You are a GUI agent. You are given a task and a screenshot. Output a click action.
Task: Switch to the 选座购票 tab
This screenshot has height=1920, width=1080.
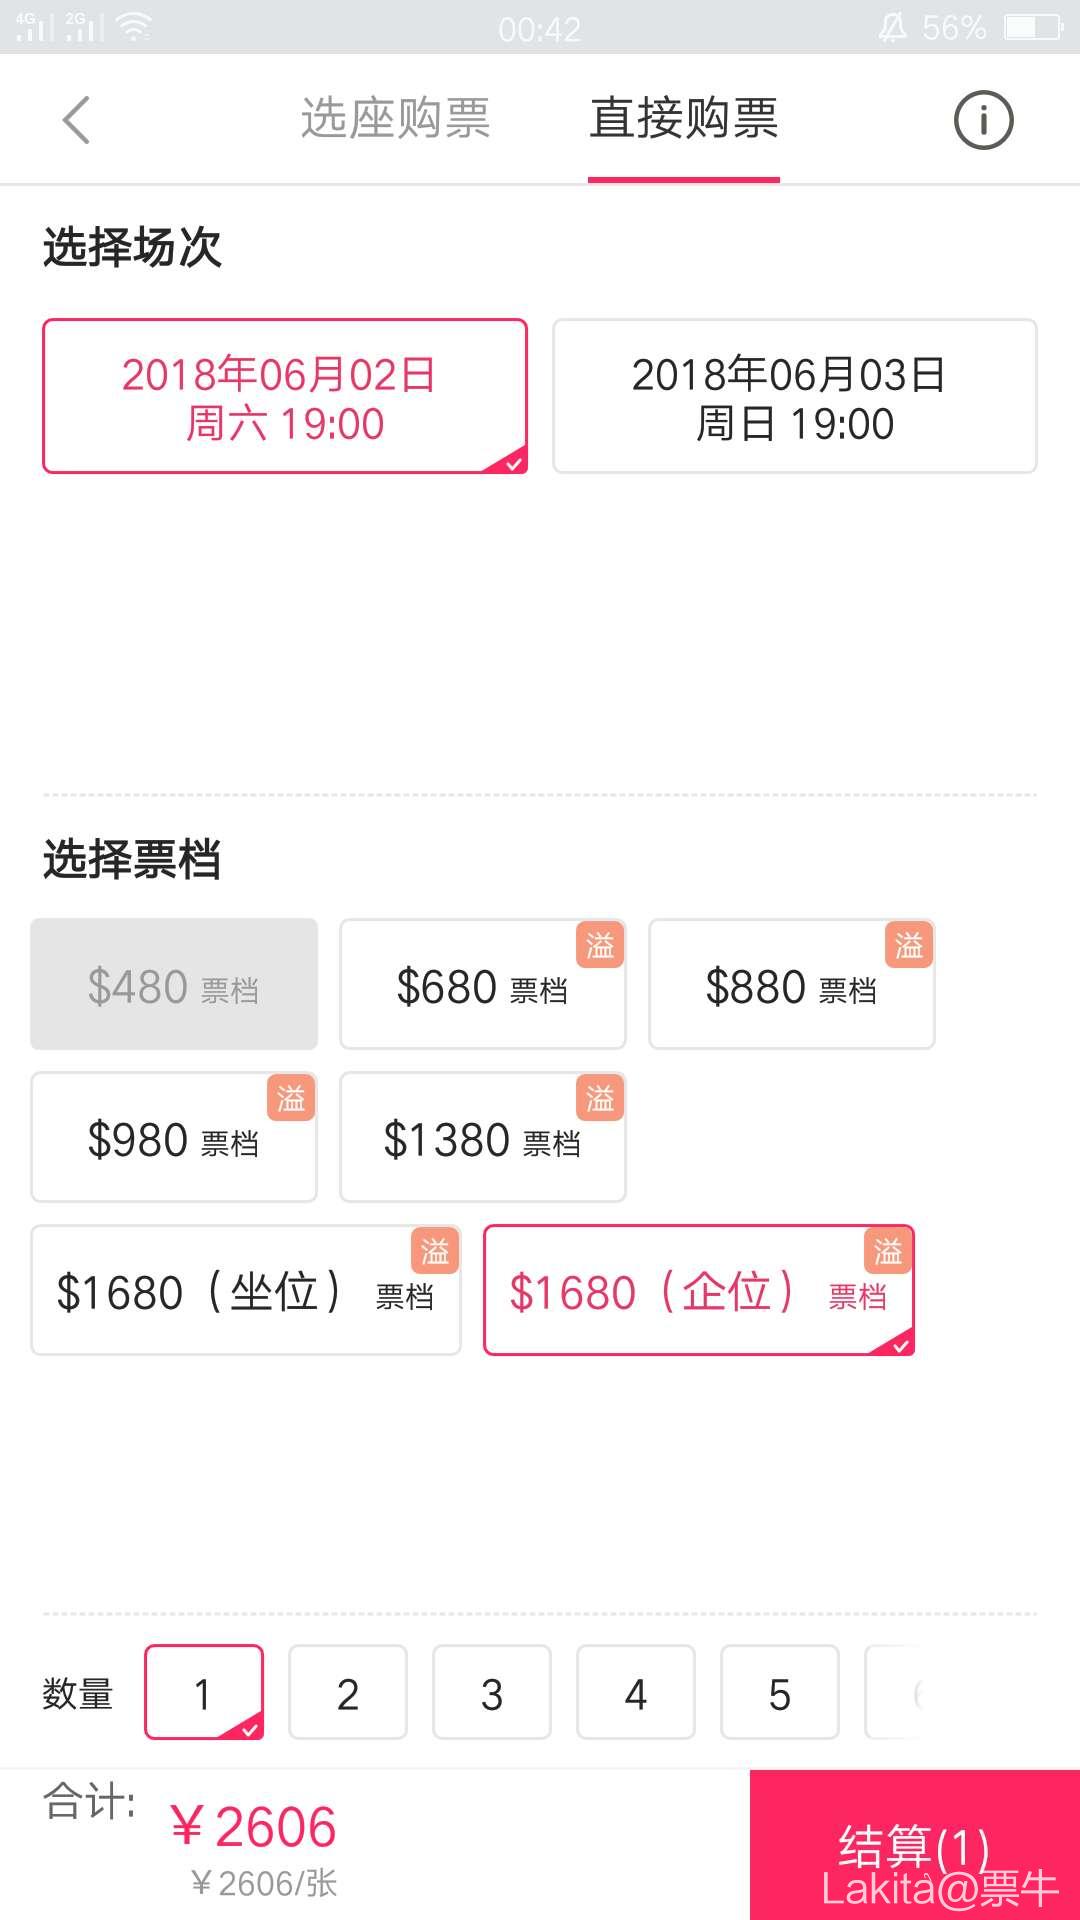pos(395,119)
